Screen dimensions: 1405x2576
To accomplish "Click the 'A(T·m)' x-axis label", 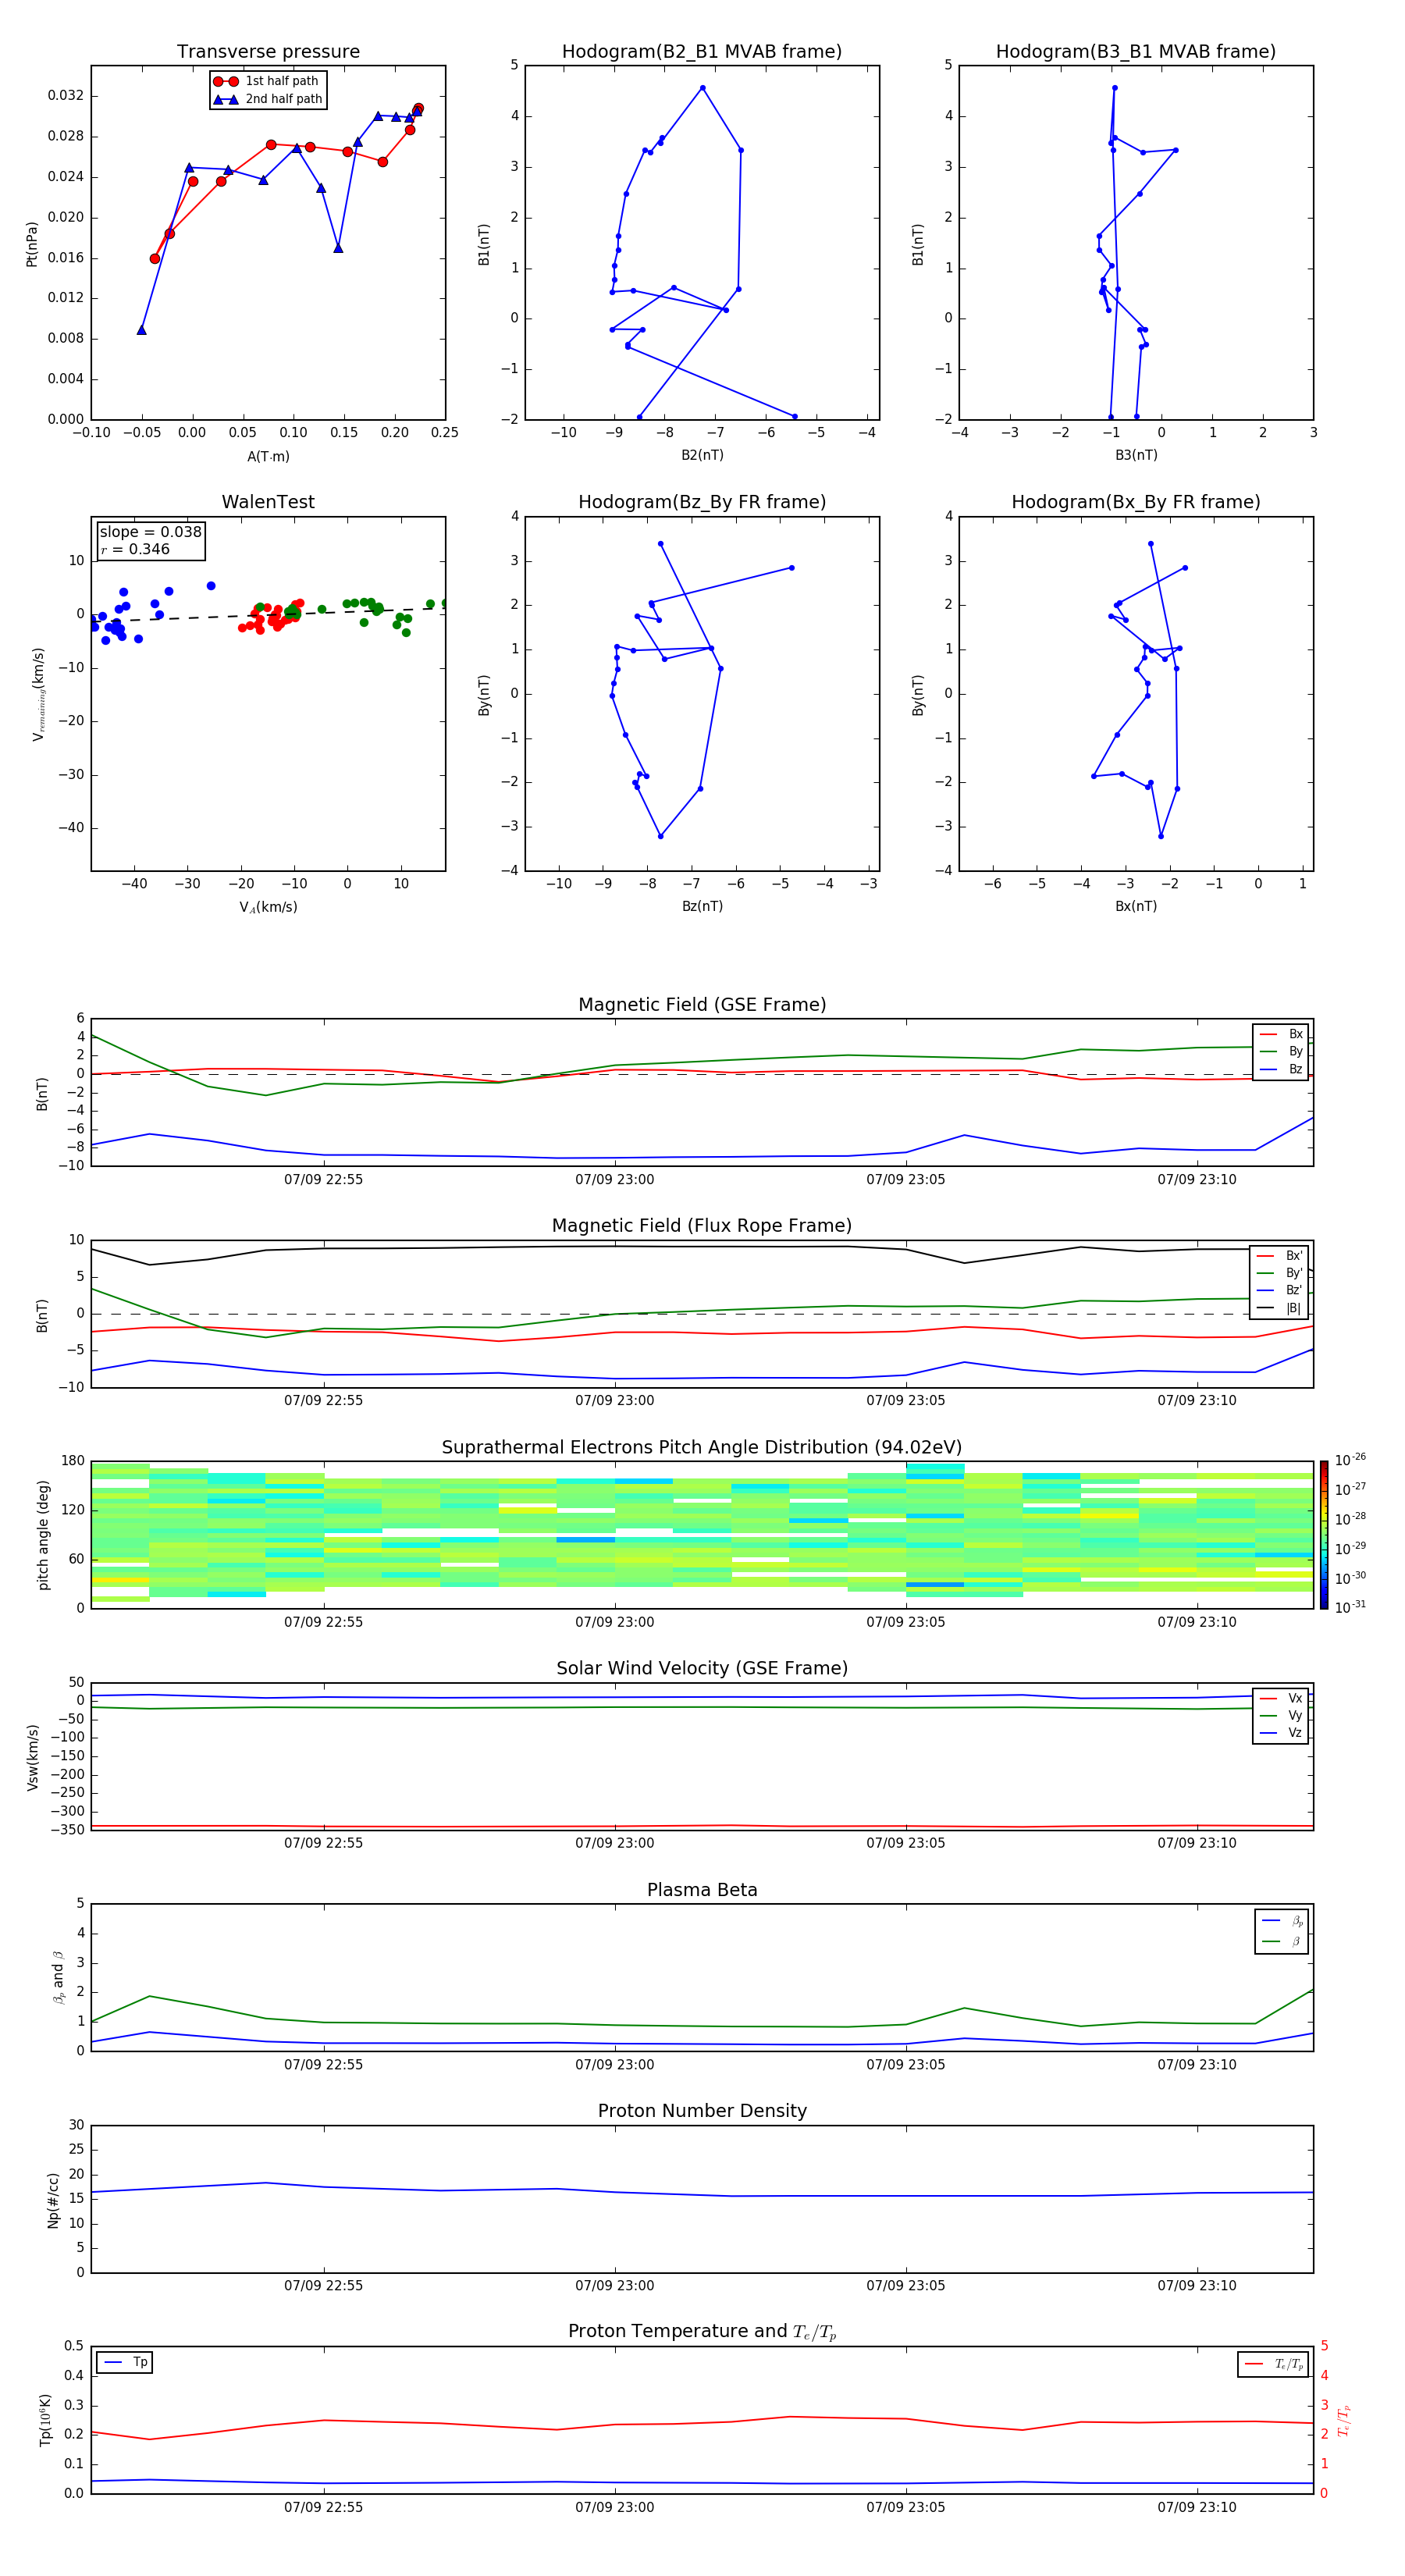I will pyautogui.click(x=268, y=456).
